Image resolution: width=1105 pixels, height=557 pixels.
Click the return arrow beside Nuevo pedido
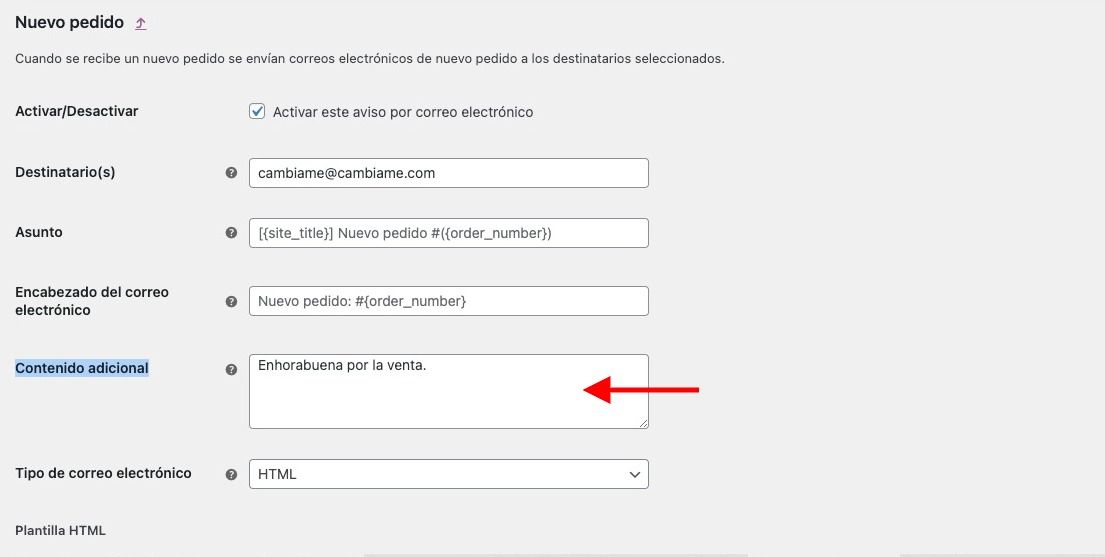[141, 23]
